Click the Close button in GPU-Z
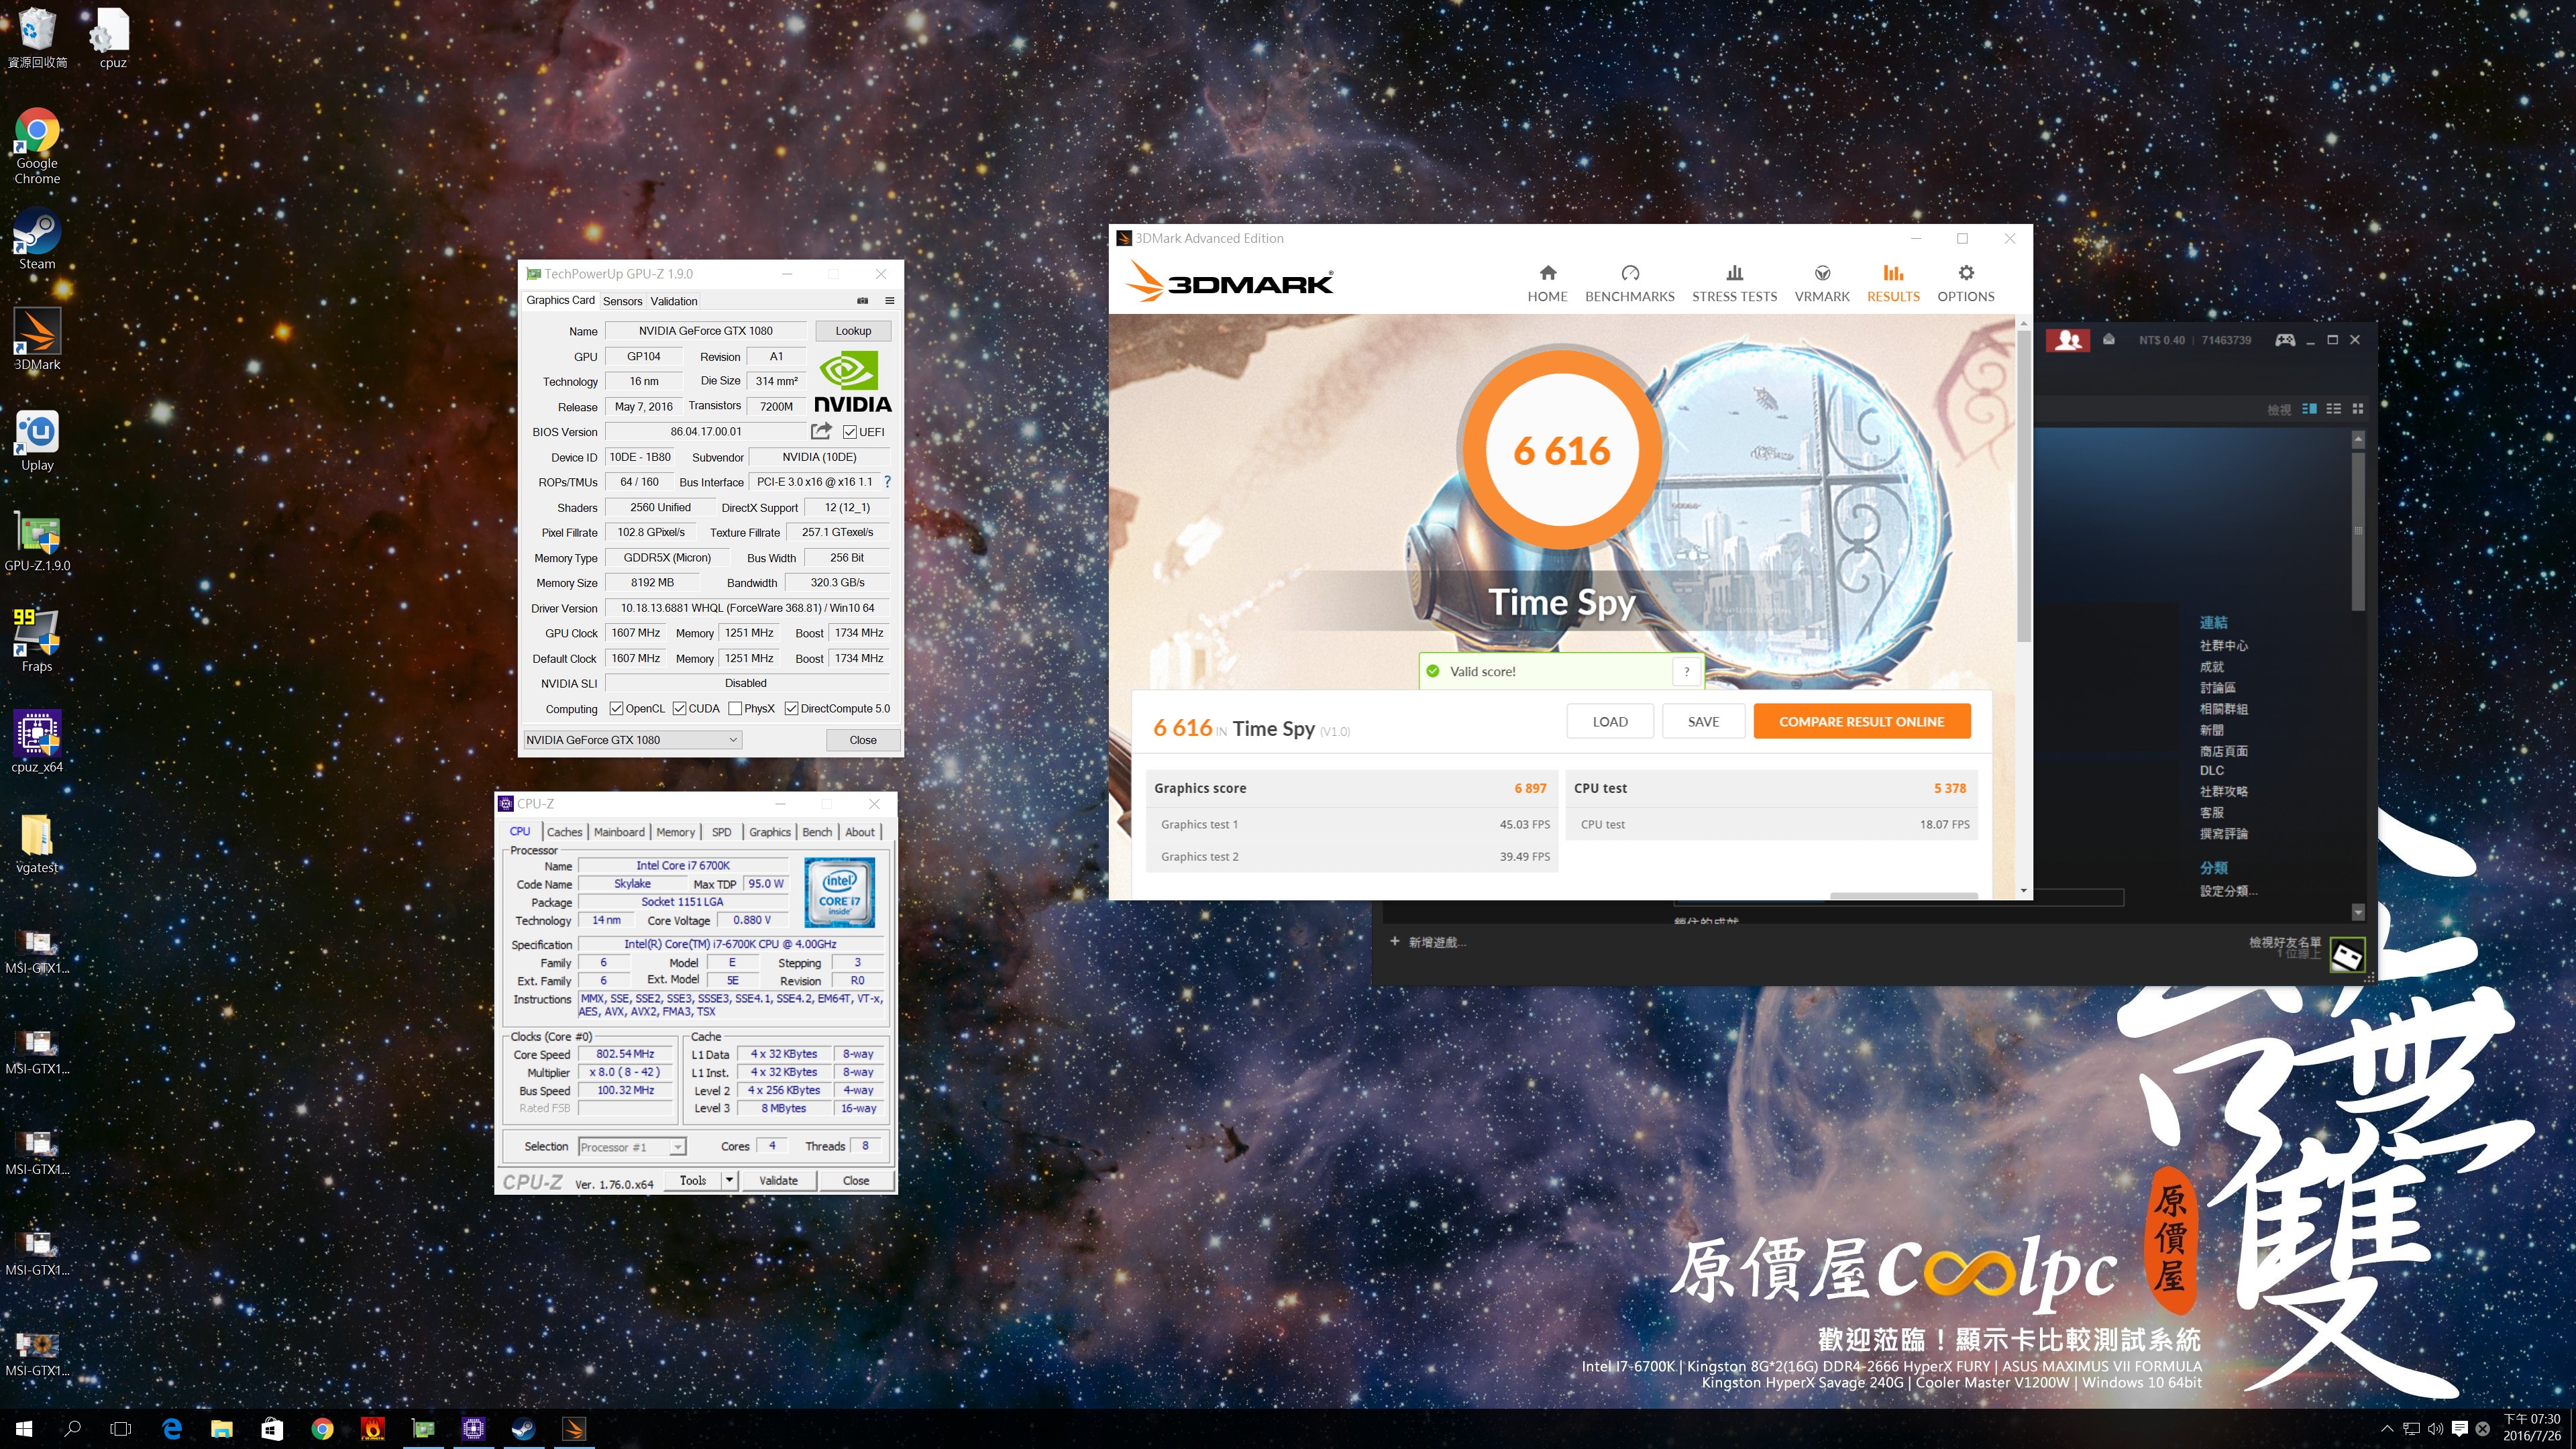Screen dimensions: 2576x1449 pyautogui.click(x=863, y=740)
